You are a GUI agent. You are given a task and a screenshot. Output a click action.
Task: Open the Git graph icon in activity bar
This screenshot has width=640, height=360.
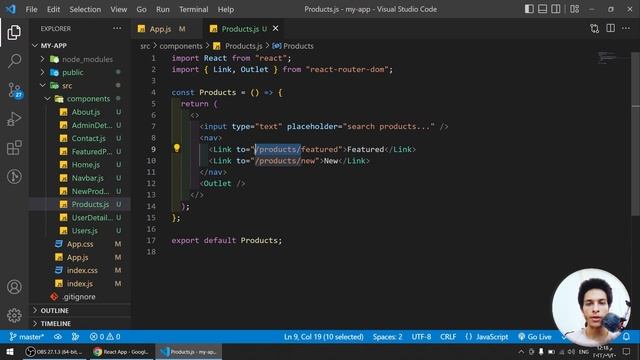(14, 176)
